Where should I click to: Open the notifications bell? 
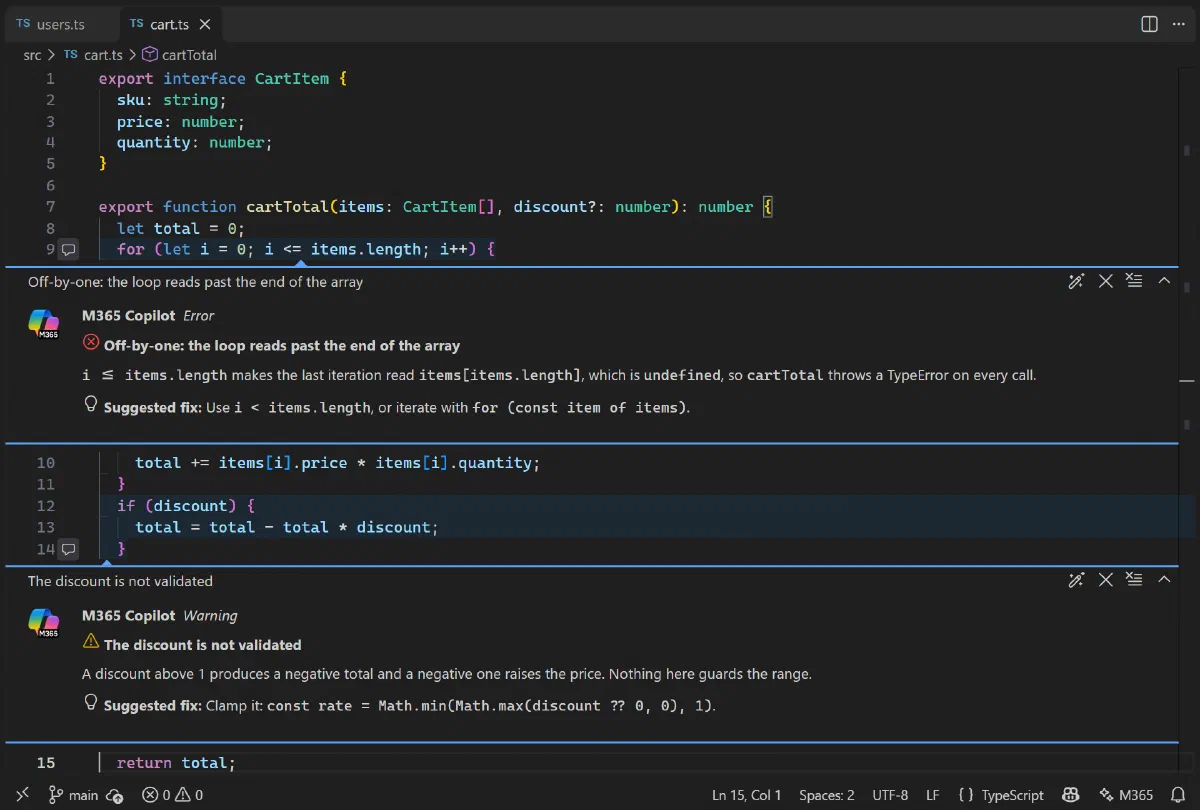[x=1178, y=795]
